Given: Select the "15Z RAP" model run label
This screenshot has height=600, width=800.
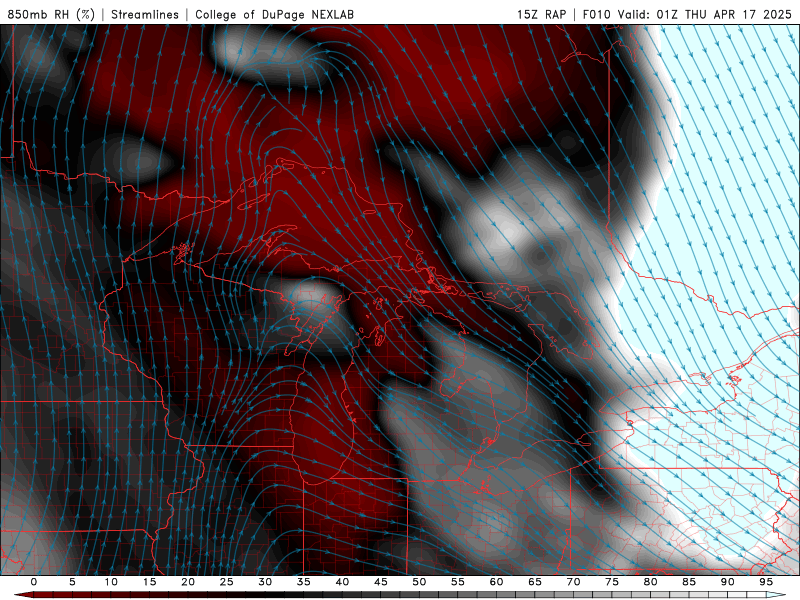Looking at the screenshot, I should (541, 14).
